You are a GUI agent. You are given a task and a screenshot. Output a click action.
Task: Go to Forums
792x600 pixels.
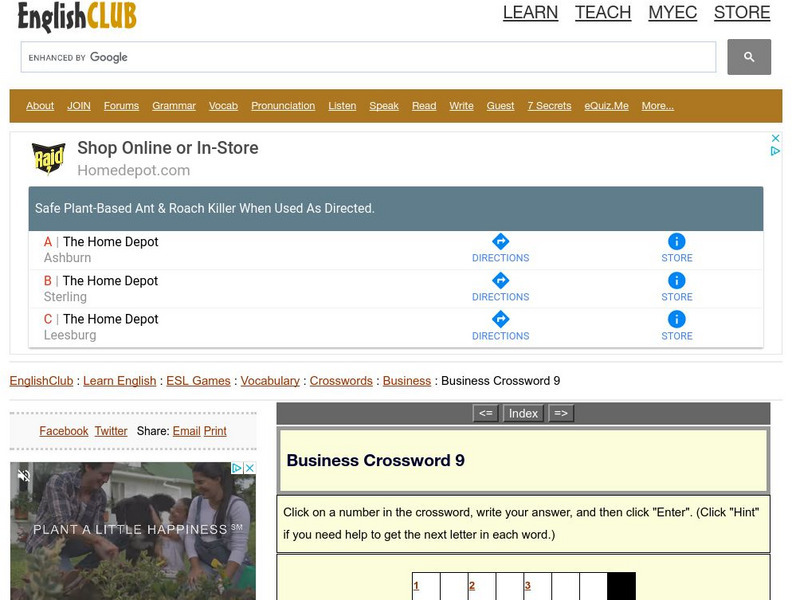[x=121, y=106]
